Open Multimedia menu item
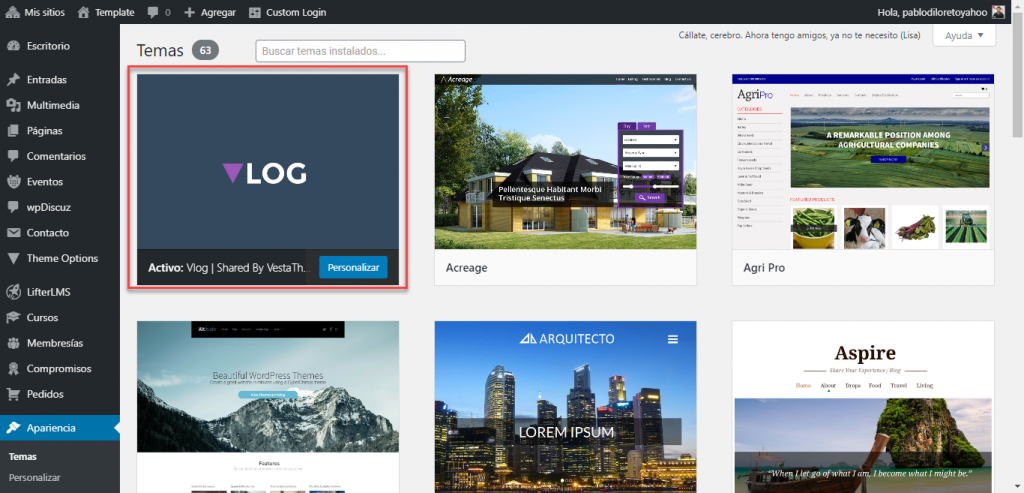The image size is (1024, 493). (60, 105)
